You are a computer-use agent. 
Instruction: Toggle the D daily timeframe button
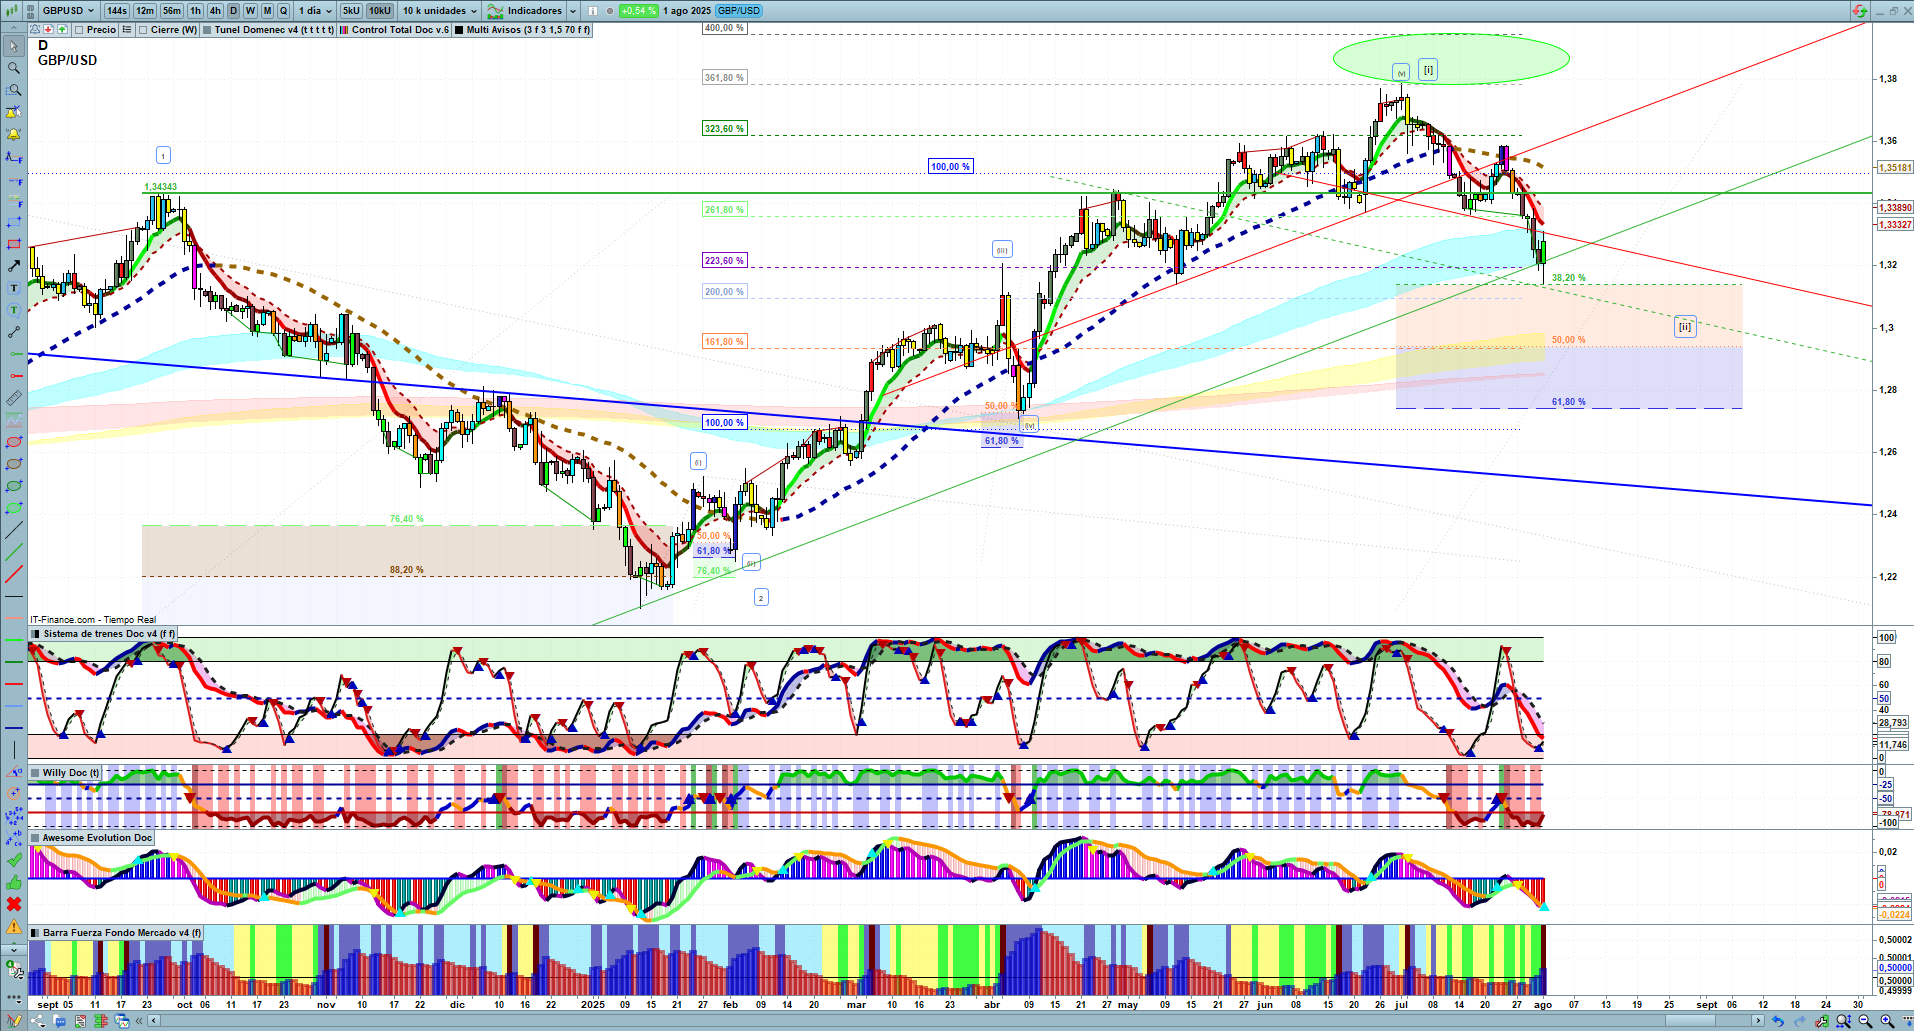[x=233, y=11]
